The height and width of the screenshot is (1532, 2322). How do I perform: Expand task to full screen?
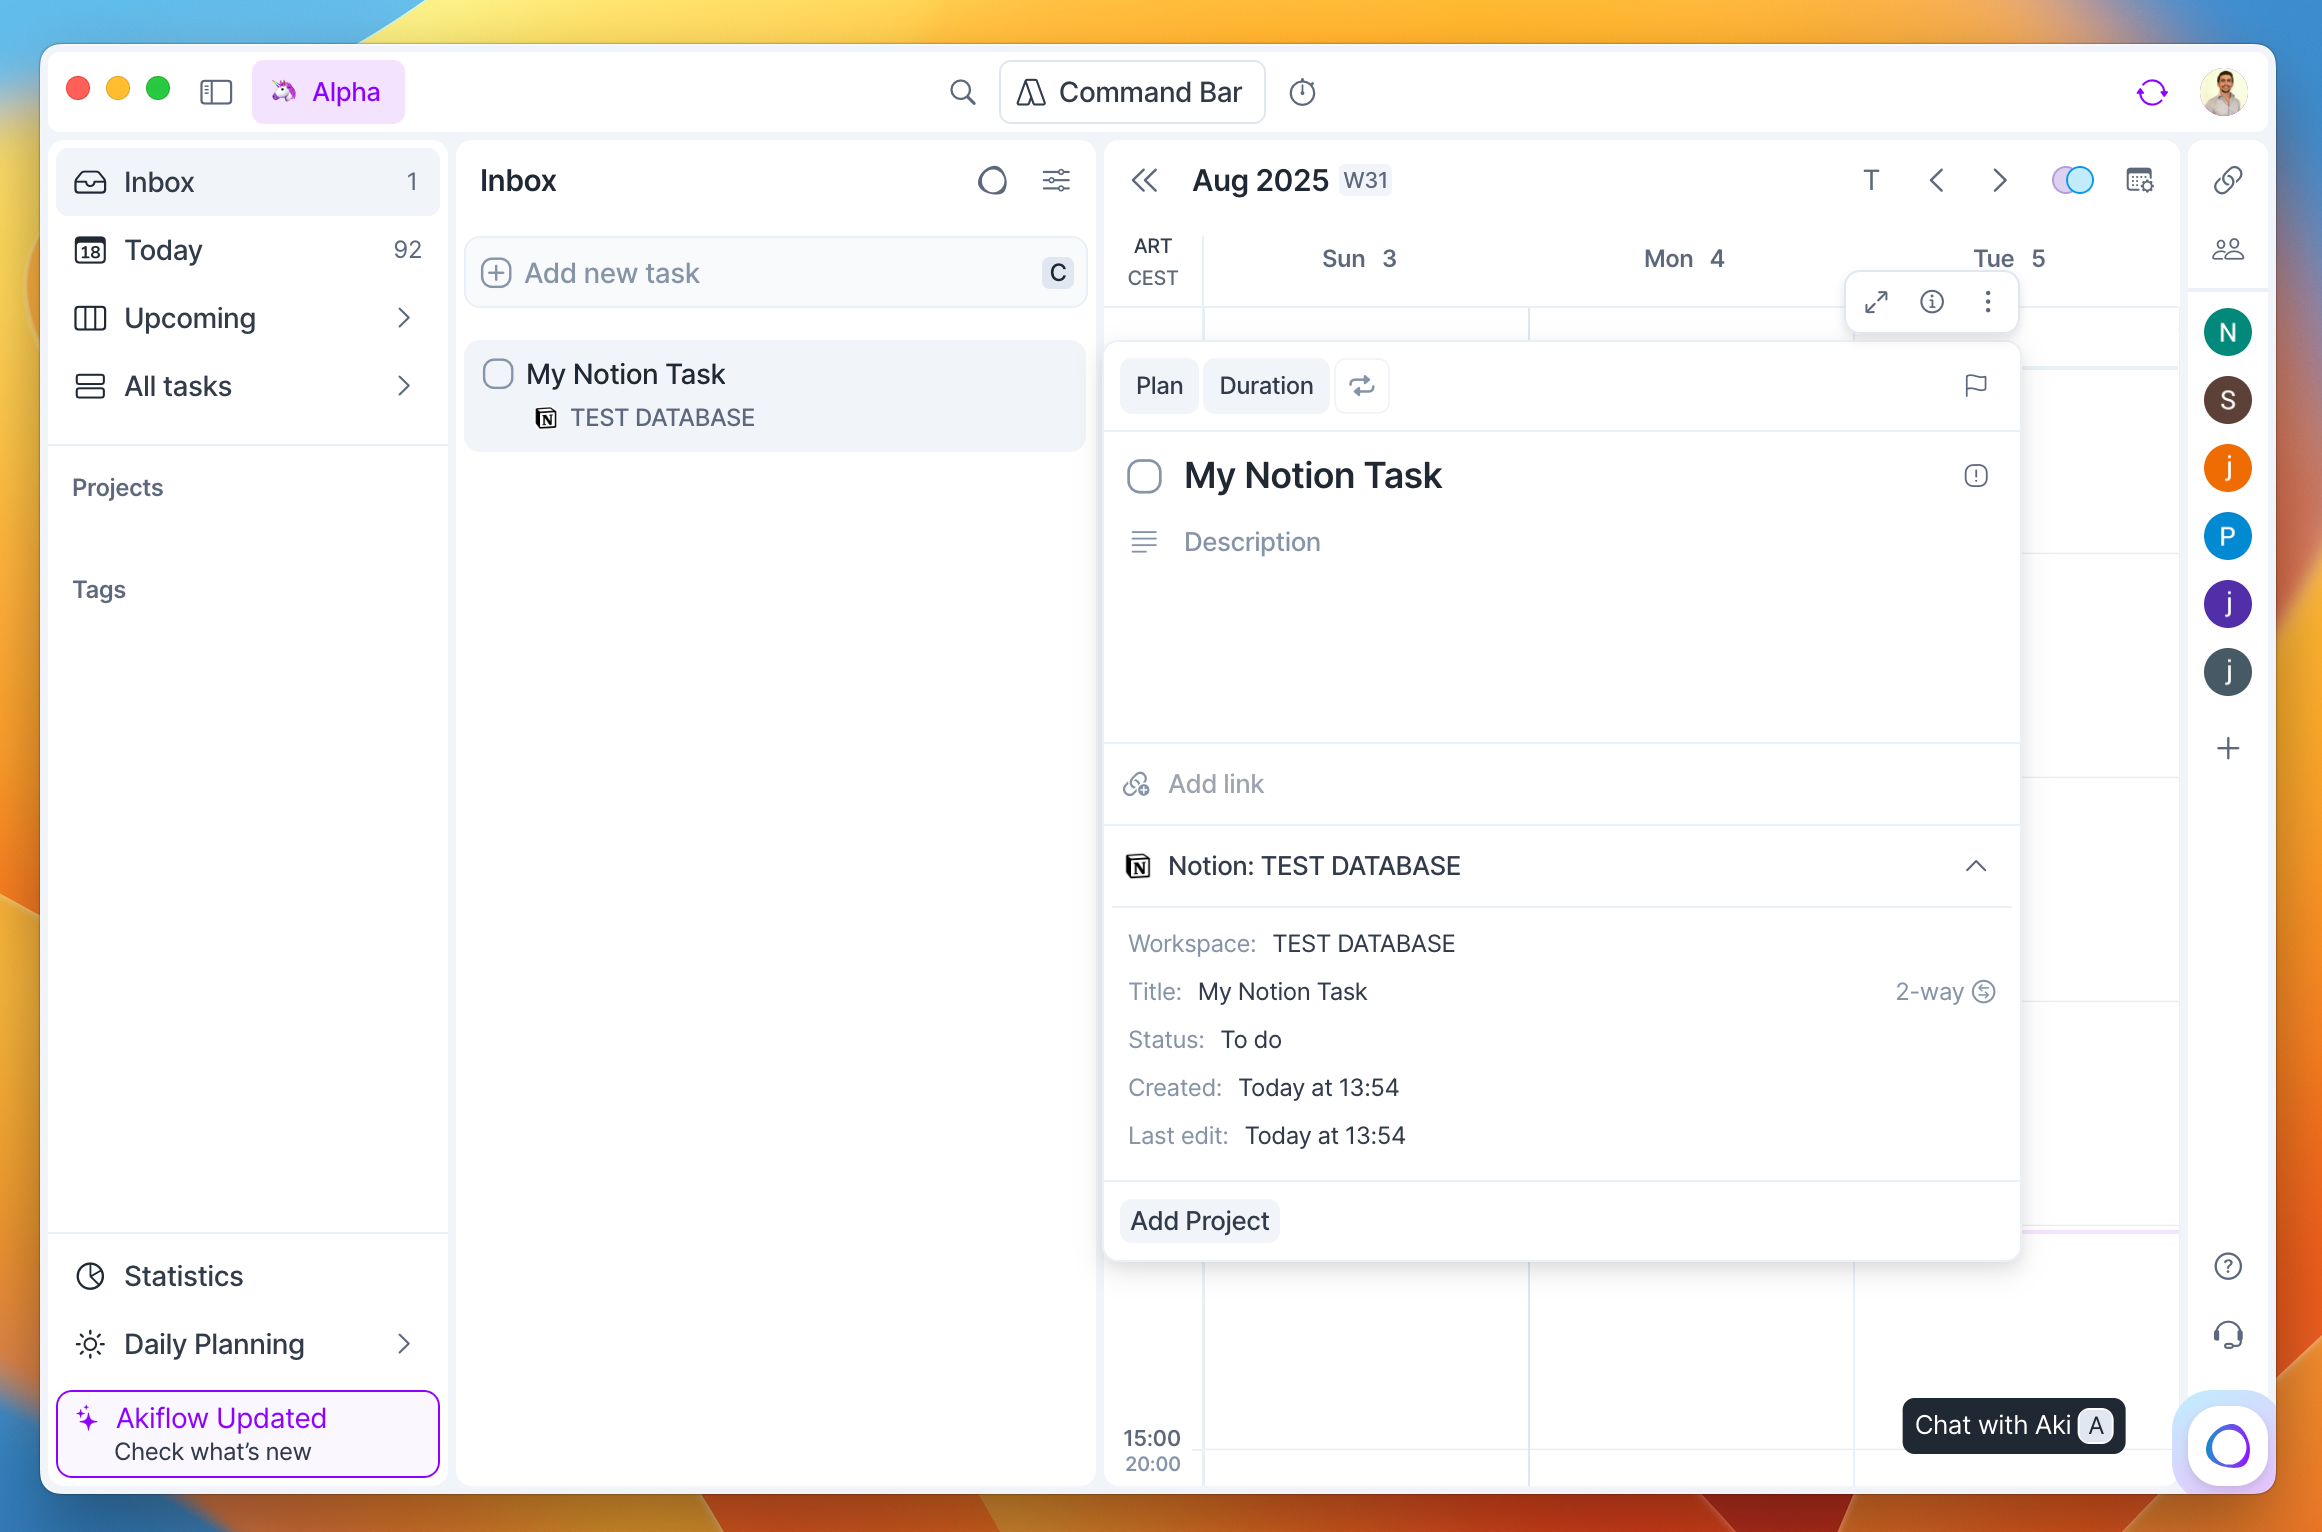coord(1876,302)
